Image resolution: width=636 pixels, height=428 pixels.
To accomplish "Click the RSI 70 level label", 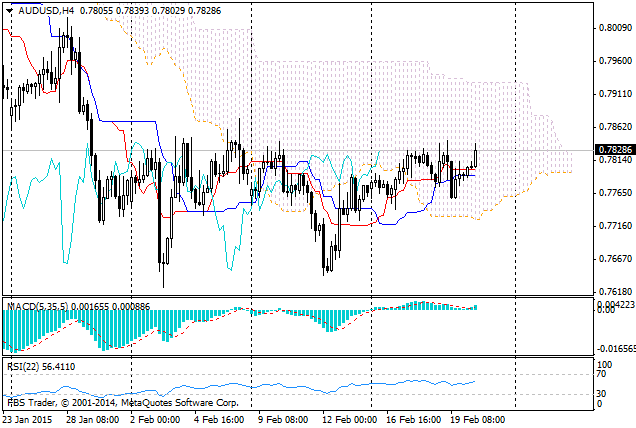I will [x=602, y=374].
